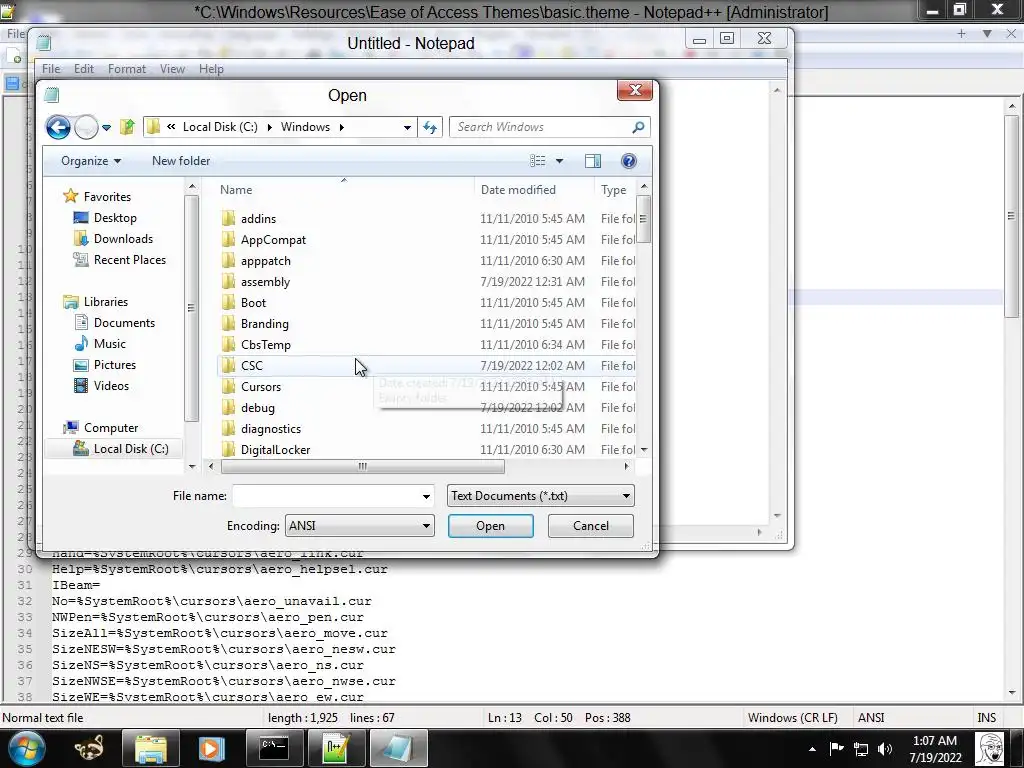The height and width of the screenshot is (768, 1024).
Task: Click the volume speaker icon in system tray
Action: [885, 749]
